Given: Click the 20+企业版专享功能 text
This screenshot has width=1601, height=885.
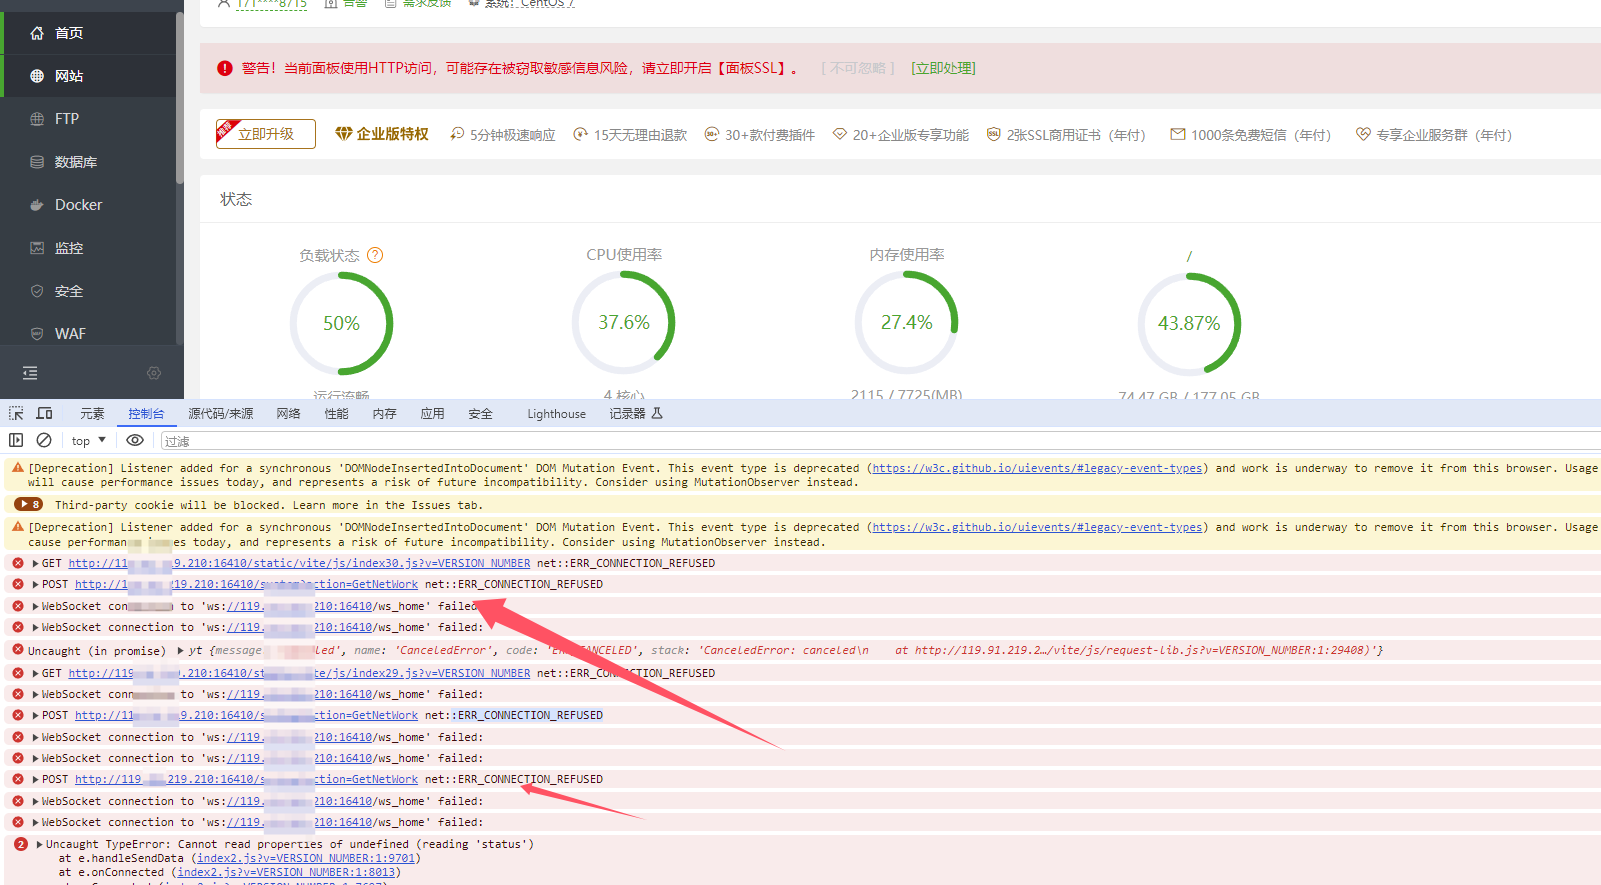Looking at the screenshot, I should tap(910, 134).
